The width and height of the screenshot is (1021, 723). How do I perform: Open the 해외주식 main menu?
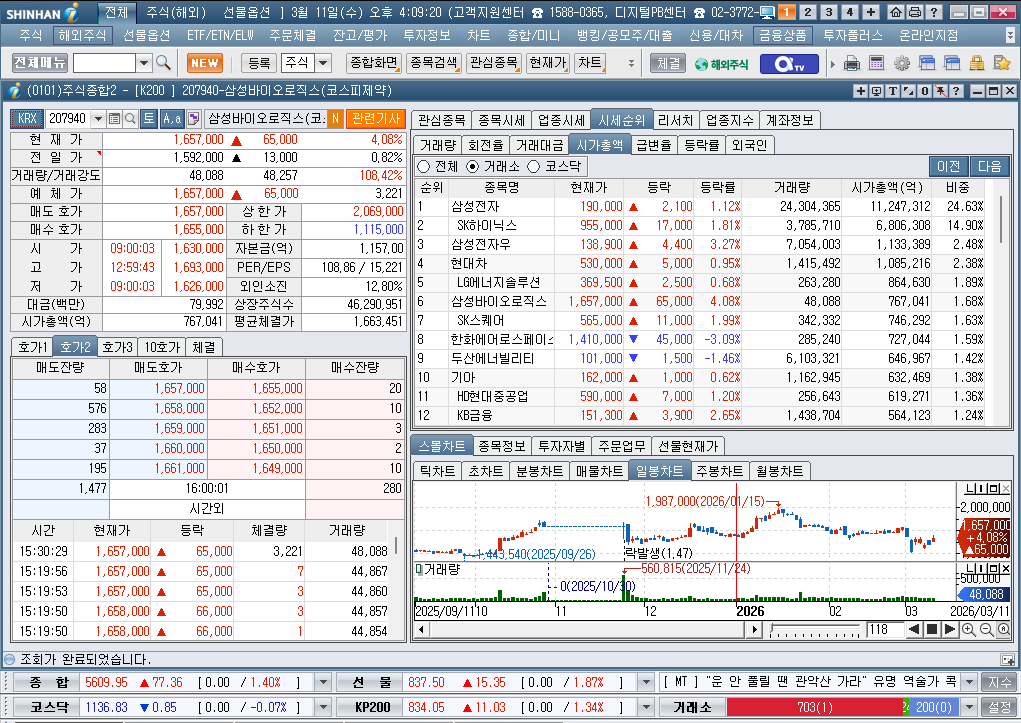point(82,35)
